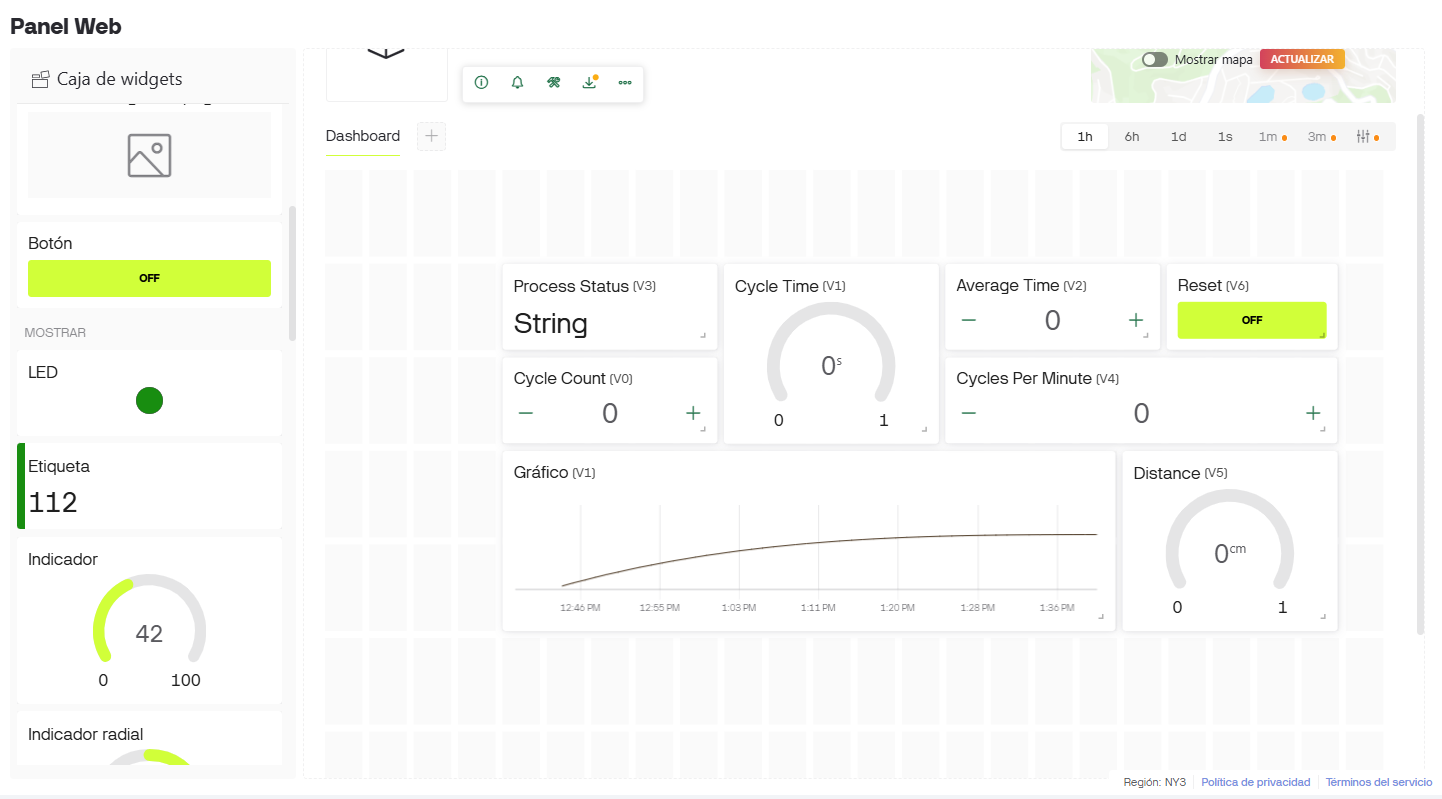The image size is (1442, 799).
Task: Select the 6h time range
Action: [x=1132, y=137]
